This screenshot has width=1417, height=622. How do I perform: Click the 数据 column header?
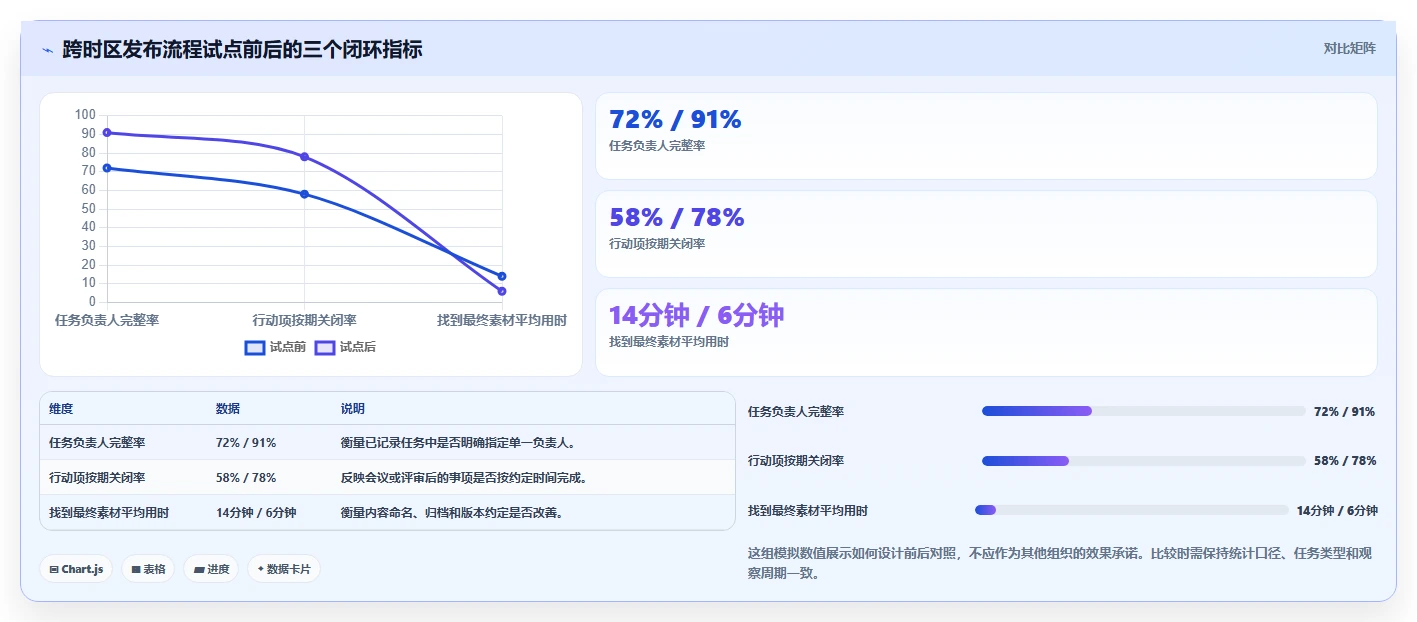click(228, 409)
